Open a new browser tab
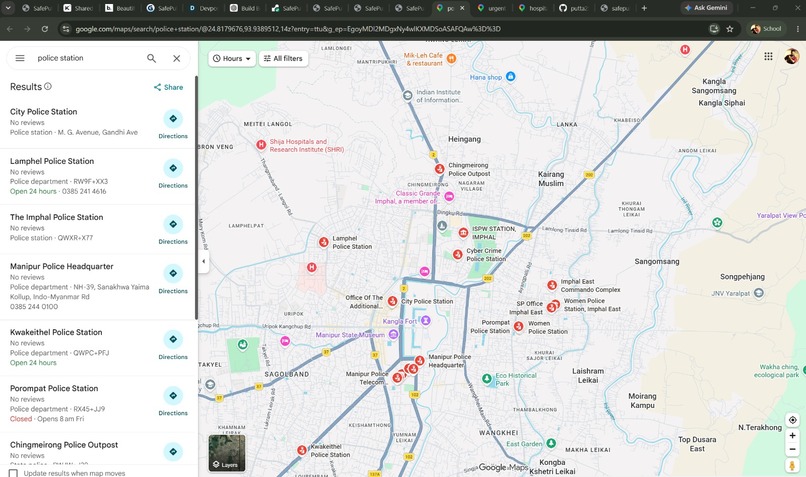This screenshot has width=806, height=477. (644, 8)
